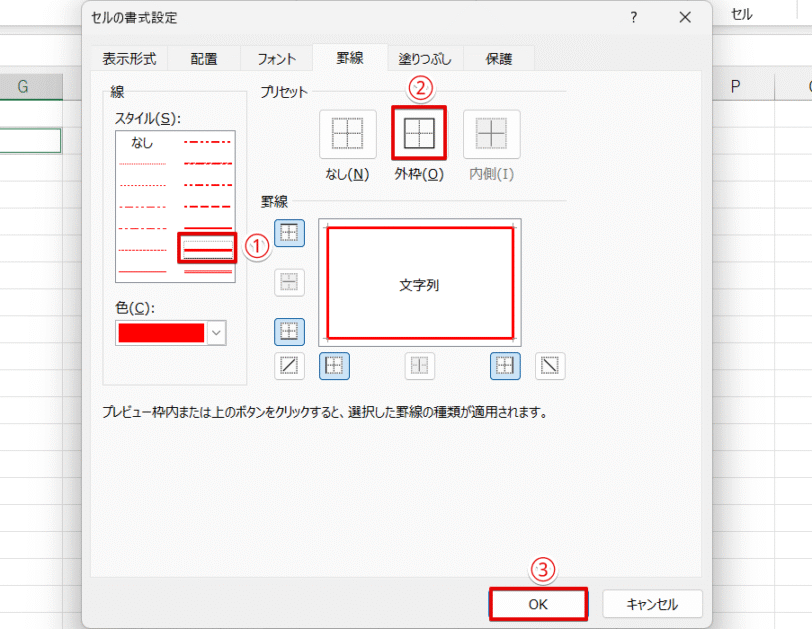The image size is (812, 629).
Task: Toggle the inner vertical border button
Action: (419, 365)
